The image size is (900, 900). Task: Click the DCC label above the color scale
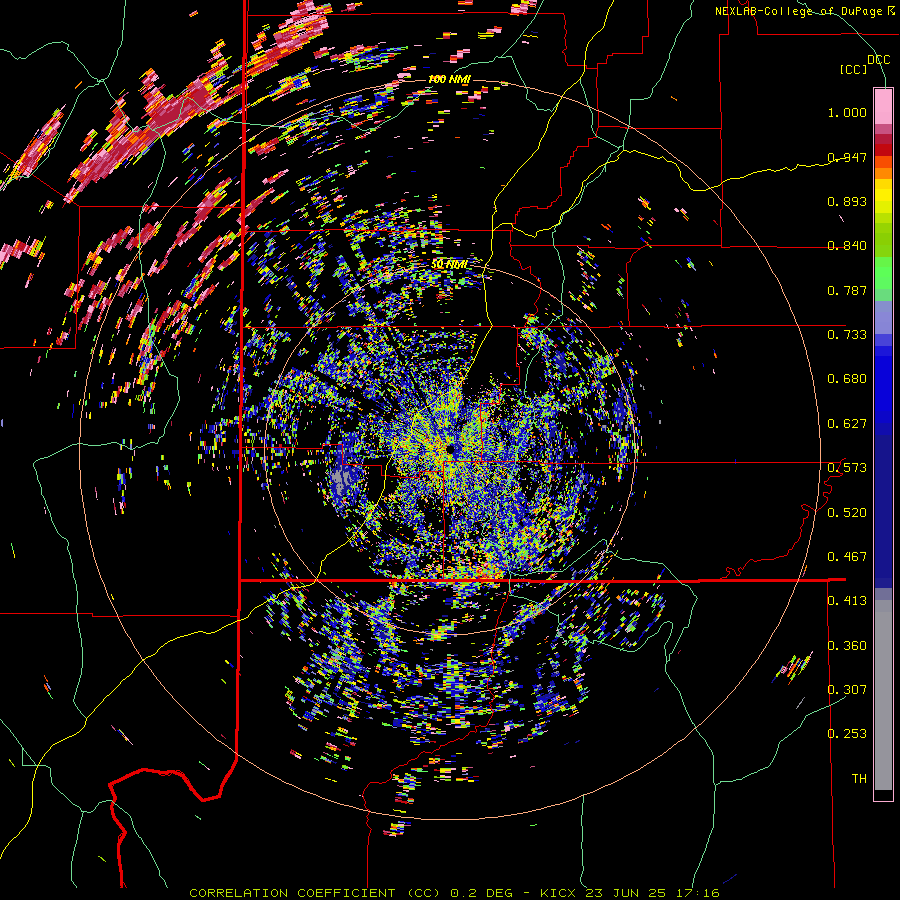point(879,60)
